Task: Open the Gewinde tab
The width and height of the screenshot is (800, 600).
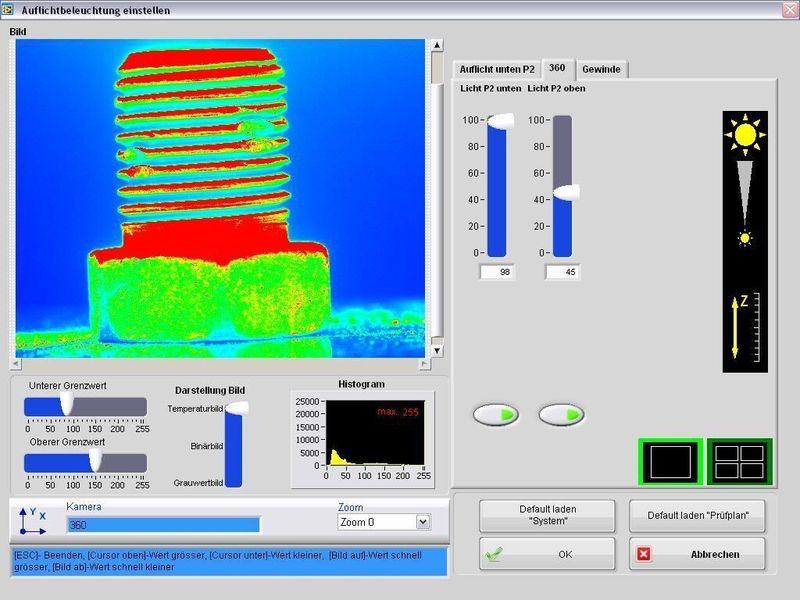Action: coord(601,69)
